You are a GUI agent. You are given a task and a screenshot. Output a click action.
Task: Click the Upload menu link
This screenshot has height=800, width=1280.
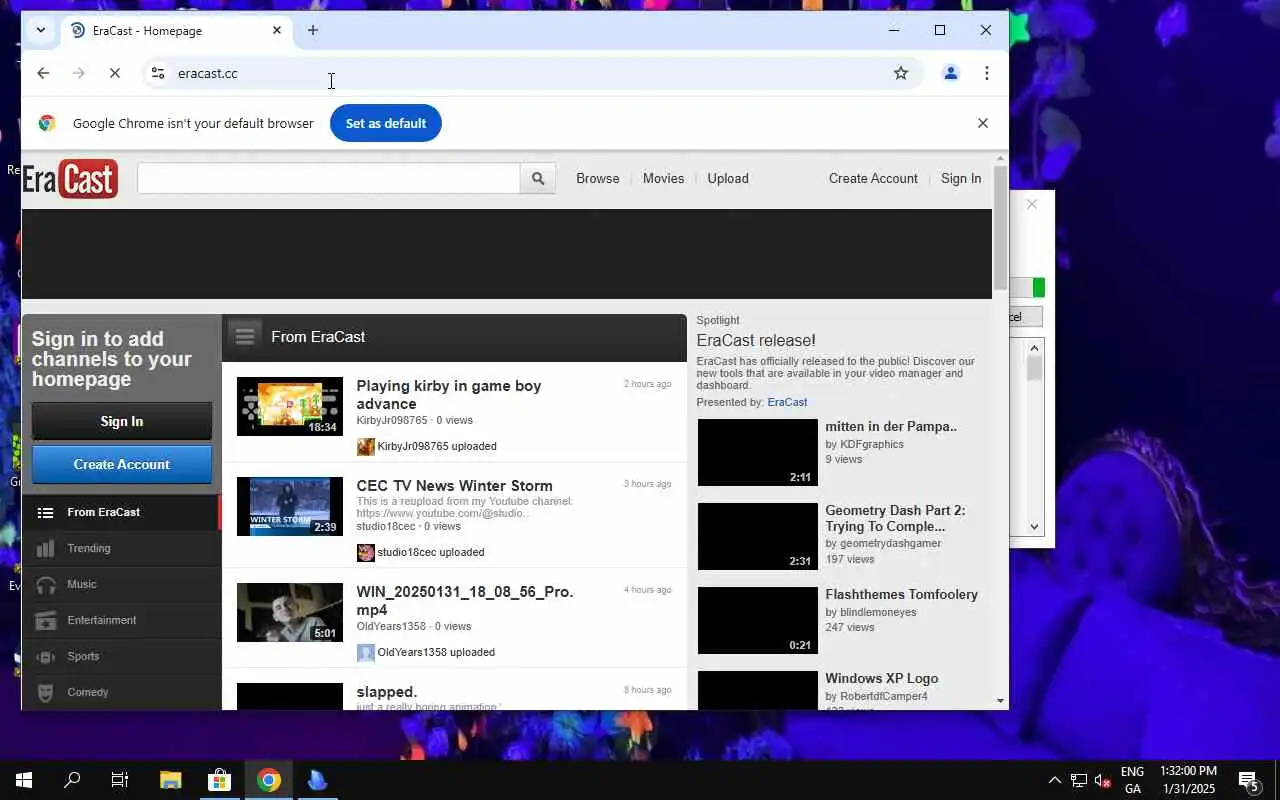pos(728,178)
